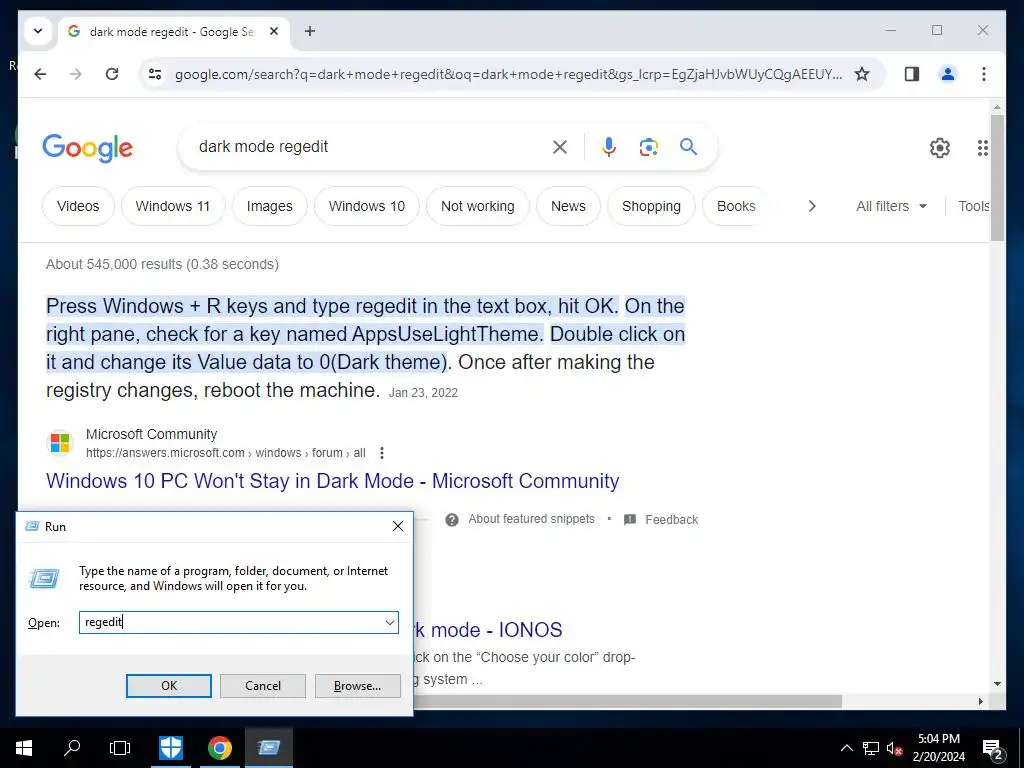The height and width of the screenshot is (768, 1024).
Task: Open the Windows Start menu
Action: [24, 748]
